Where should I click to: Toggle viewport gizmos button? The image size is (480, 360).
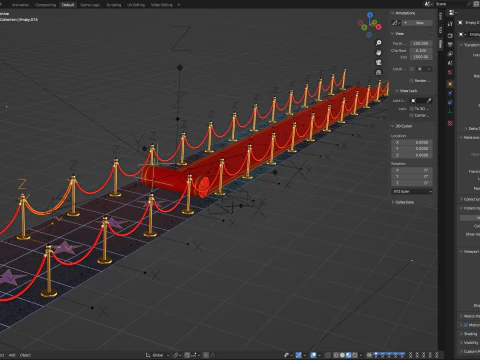[x=299, y=355]
